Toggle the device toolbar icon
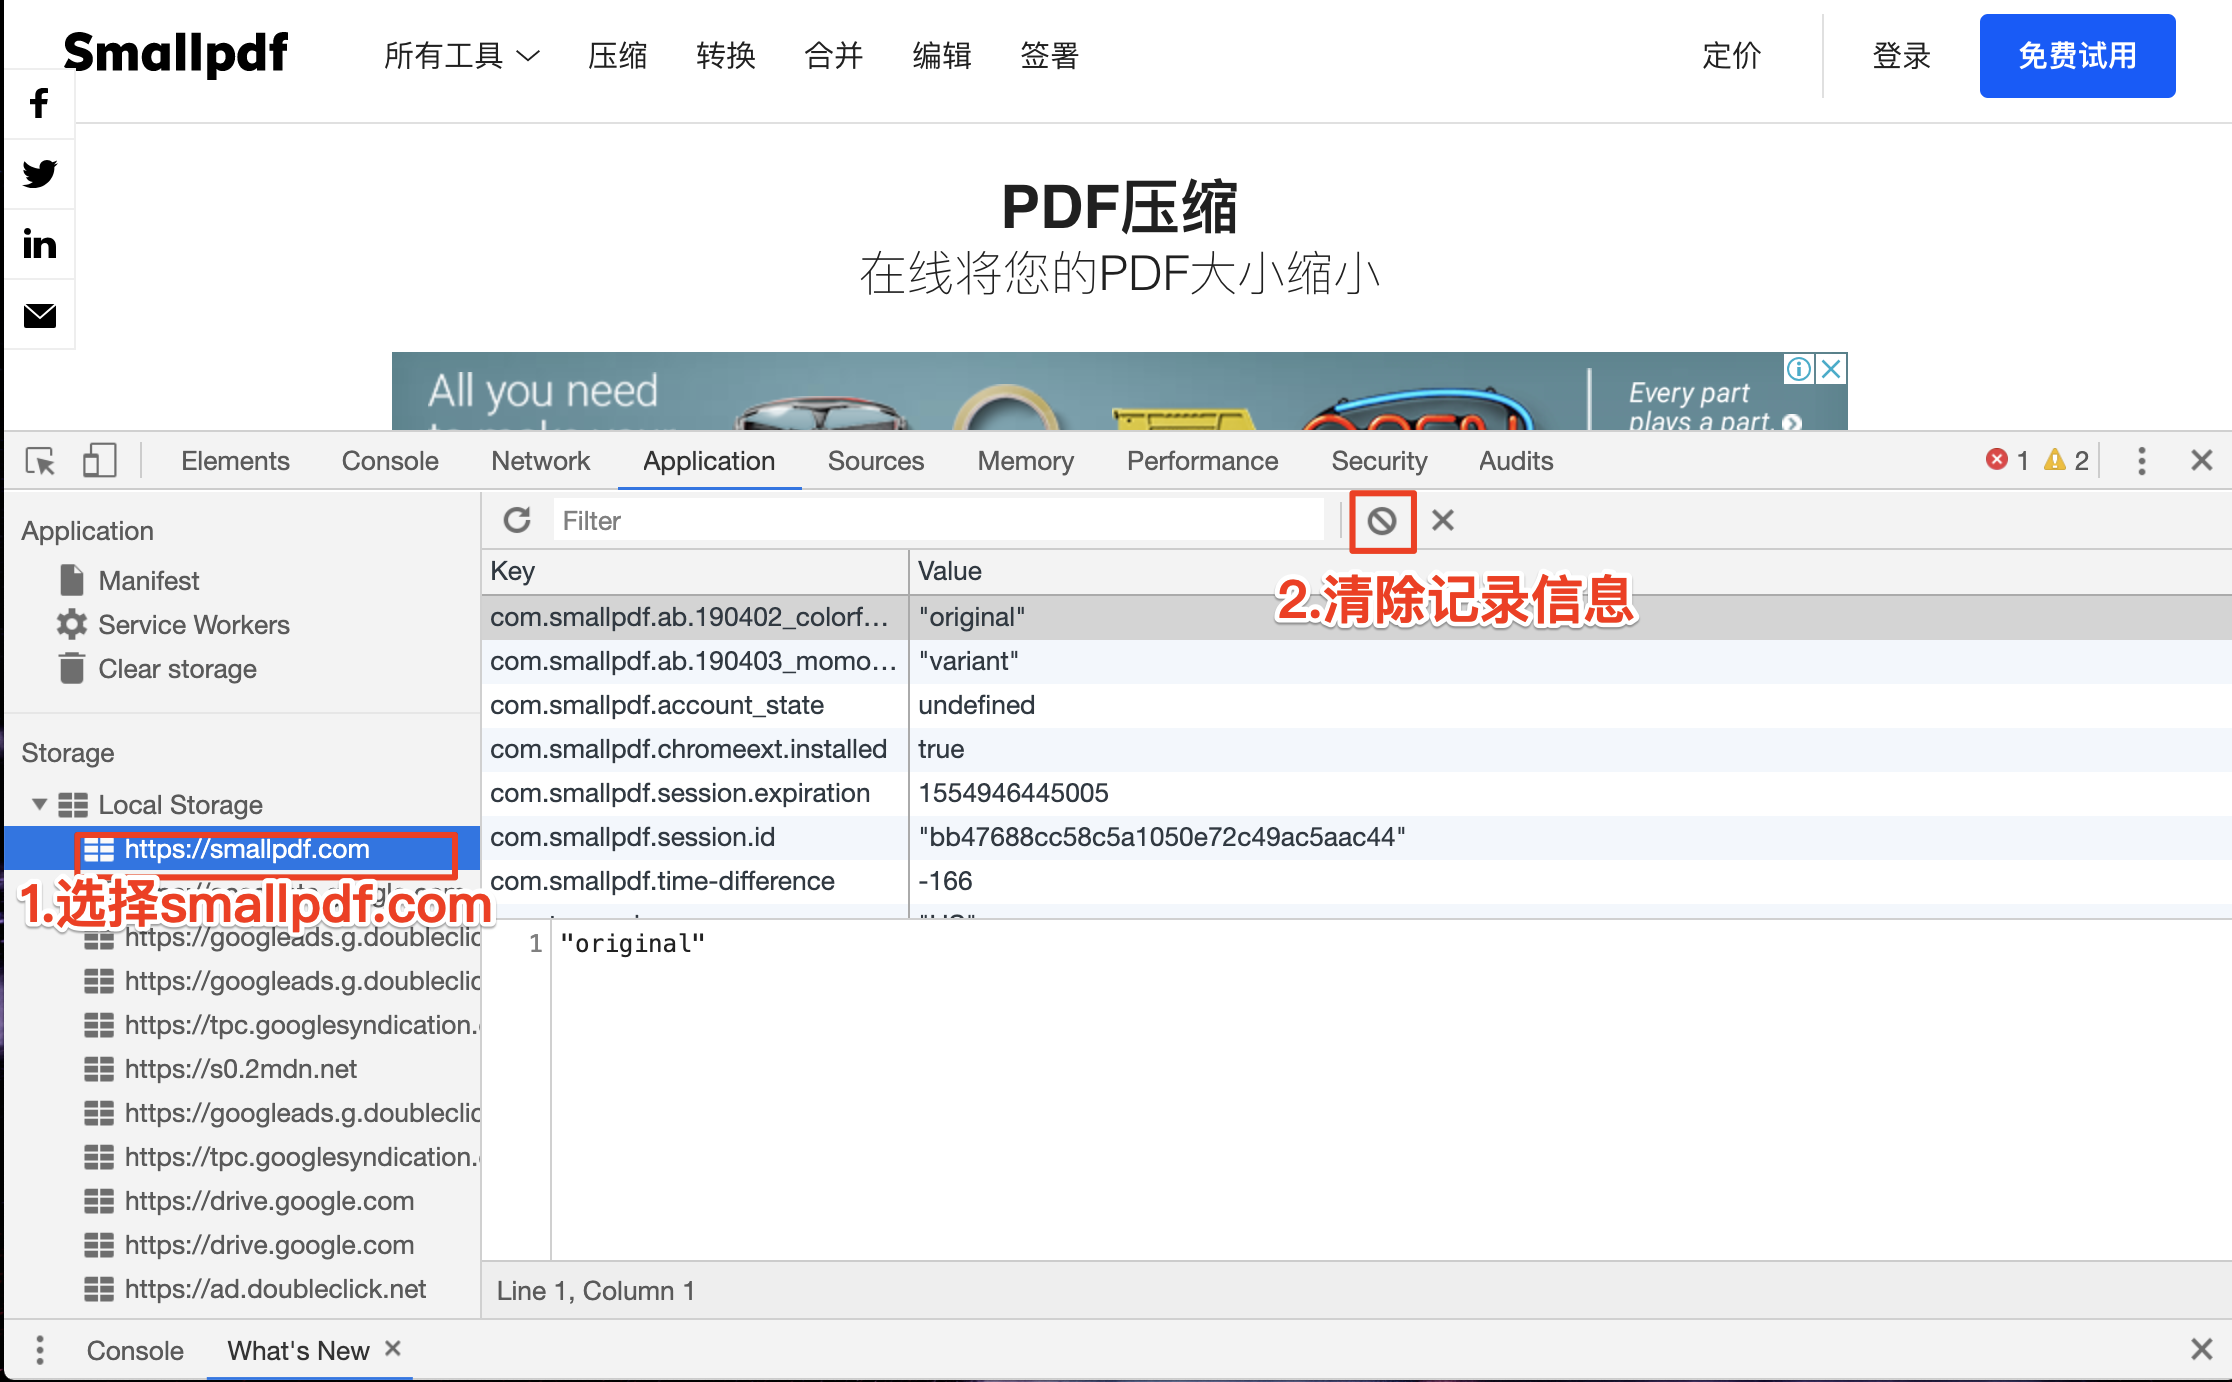The image size is (2232, 1382). coord(99,461)
